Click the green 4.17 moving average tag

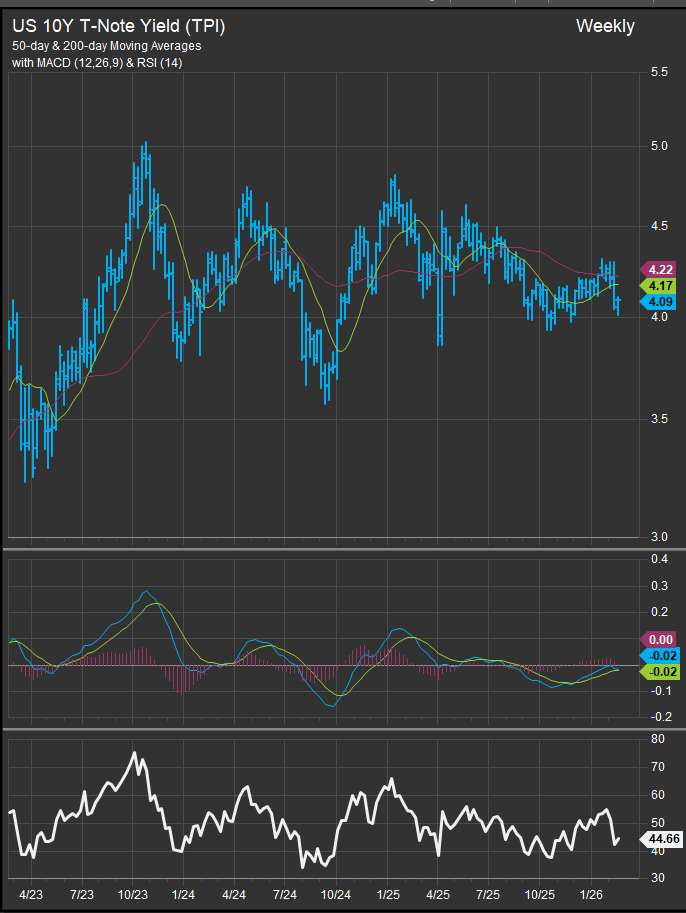[x=660, y=285]
